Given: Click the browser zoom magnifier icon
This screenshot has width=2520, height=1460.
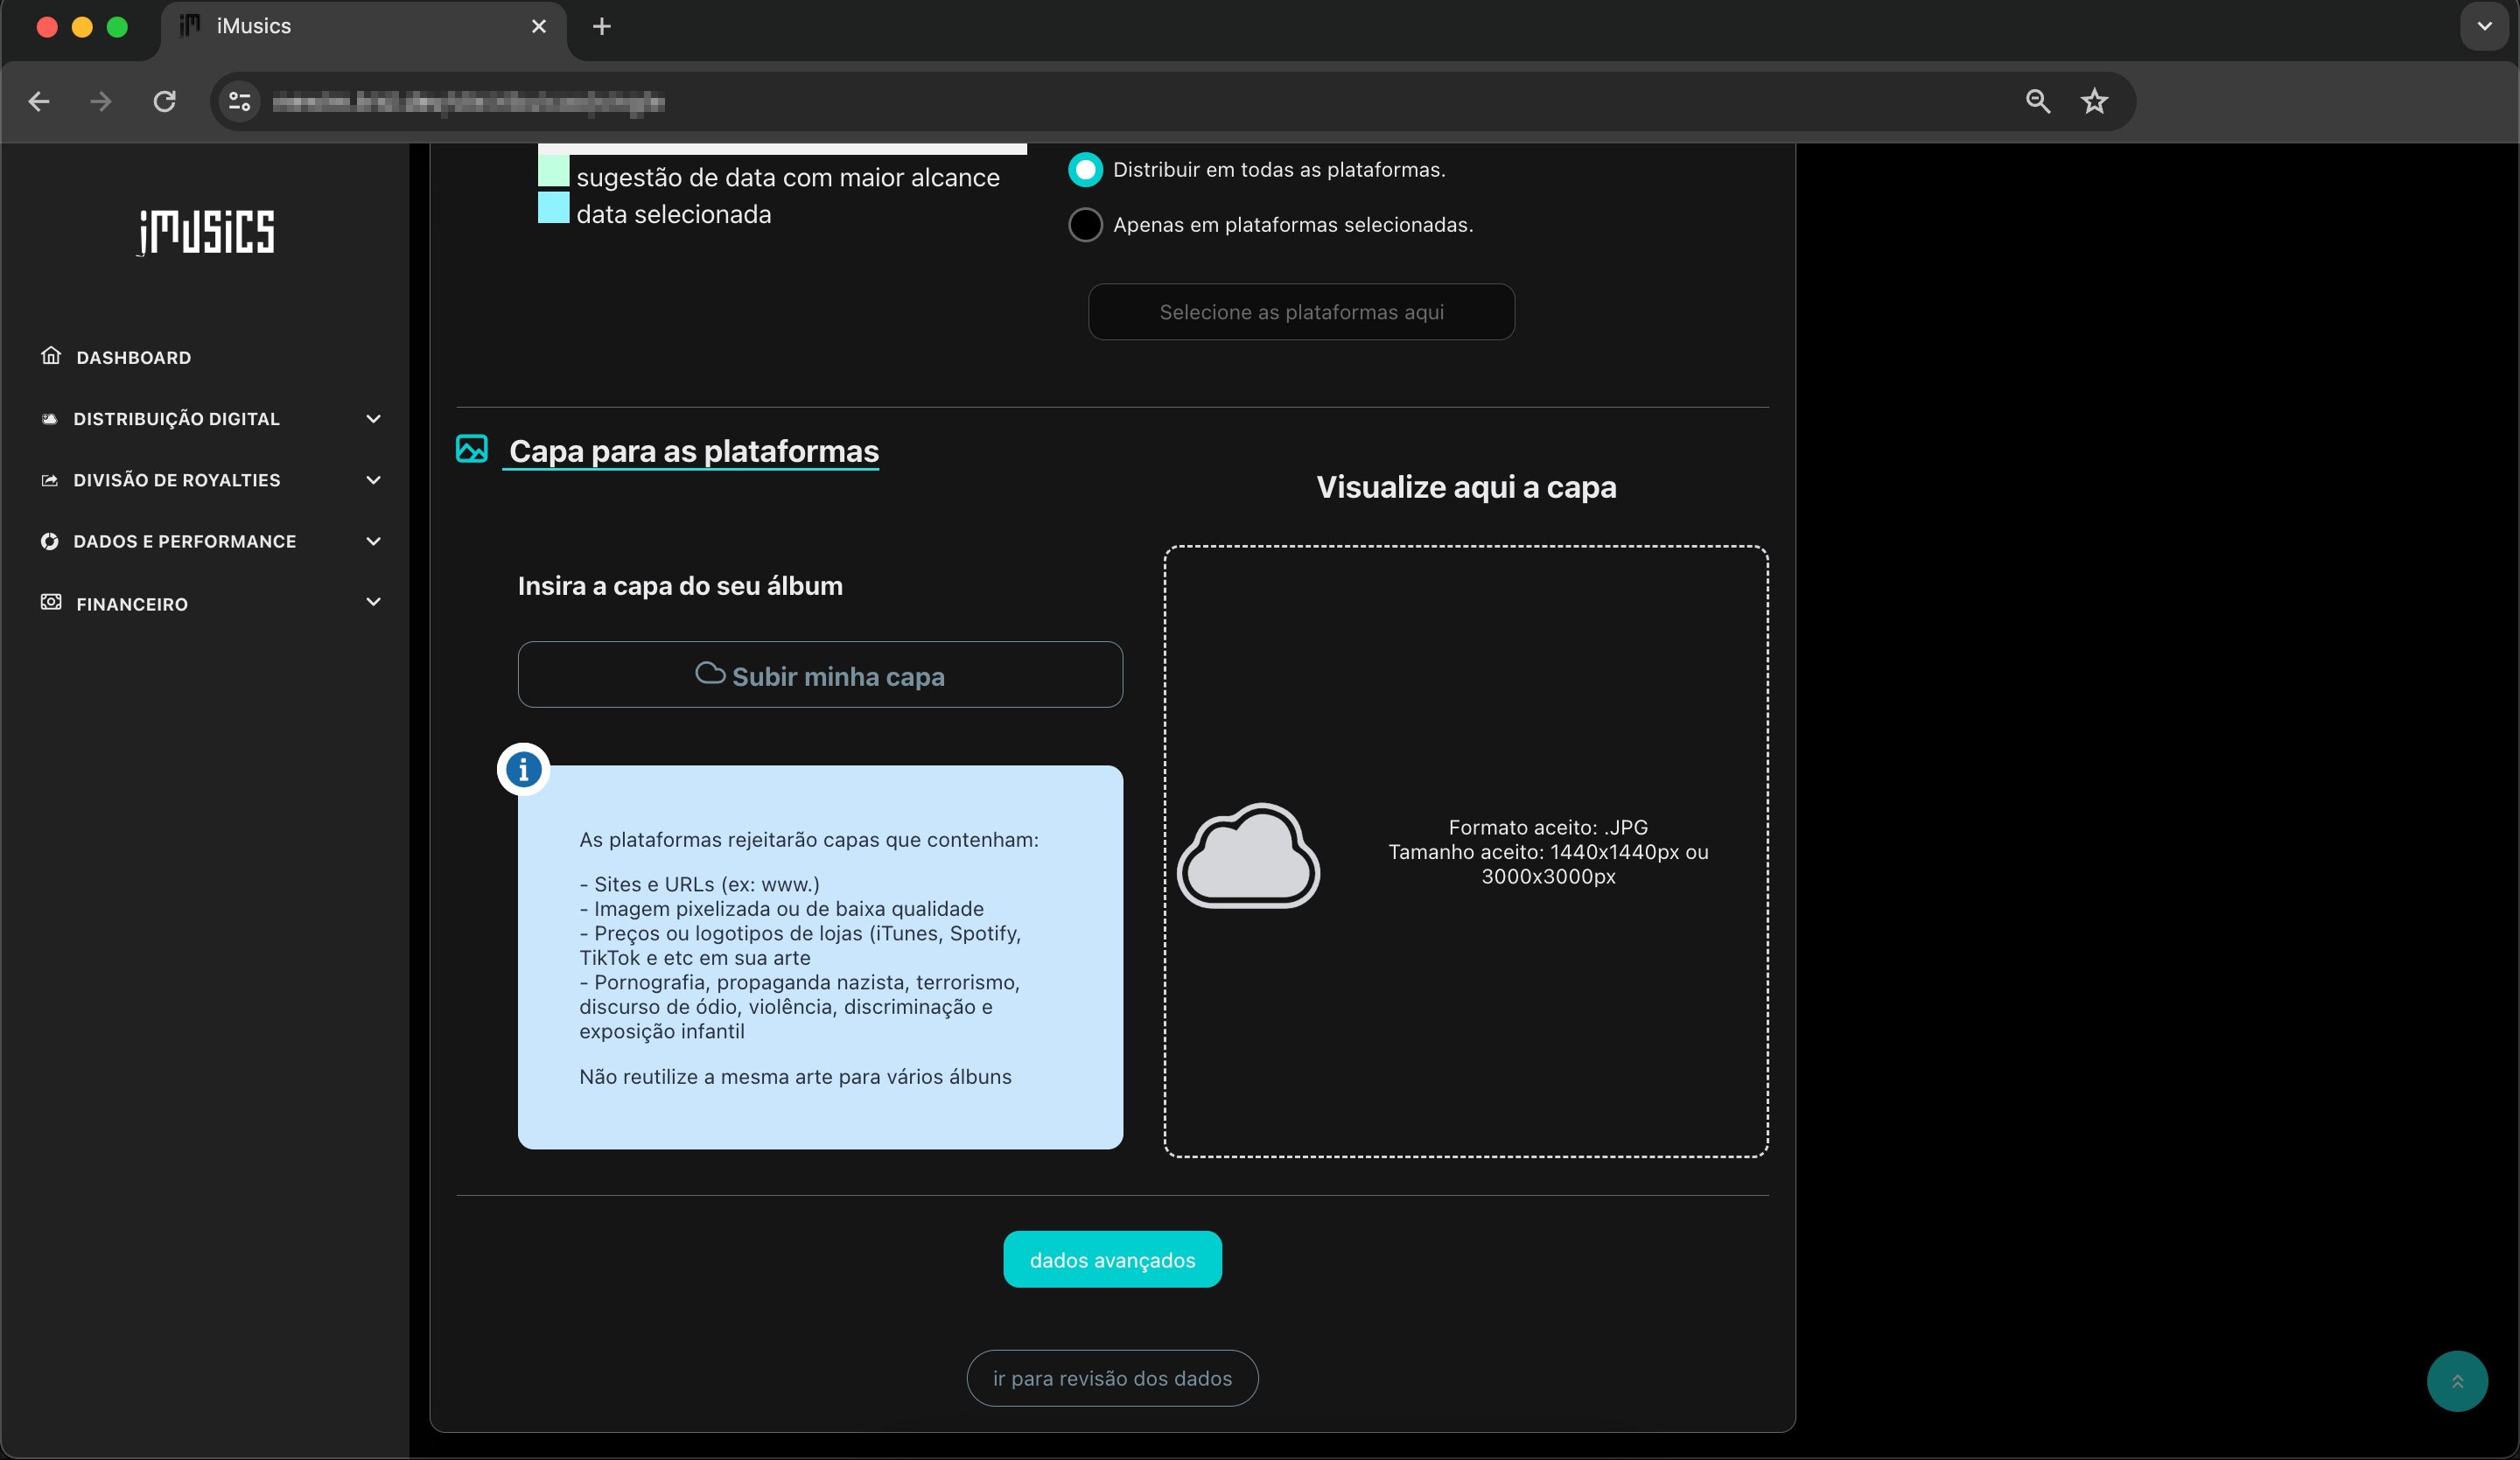Looking at the screenshot, I should pyautogui.click(x=2037, y=101).
